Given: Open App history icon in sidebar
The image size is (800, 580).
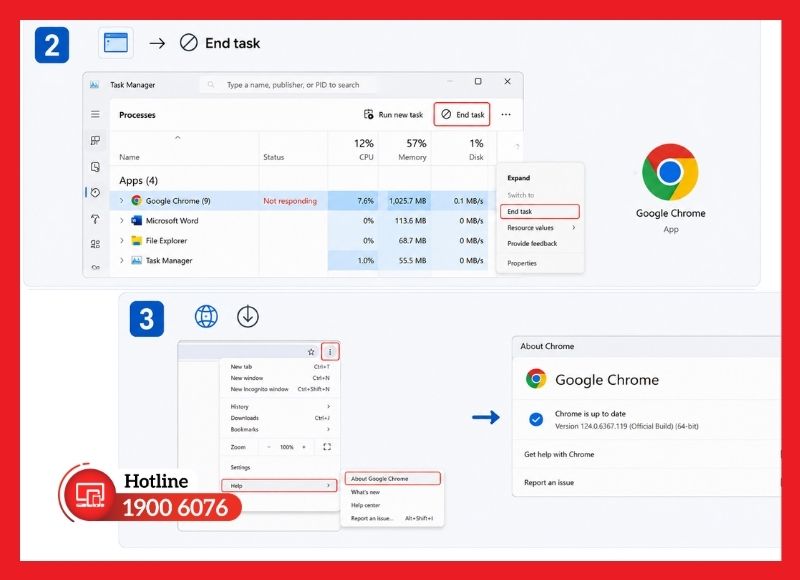Looking at the screenshot, I should pos(95,192).
